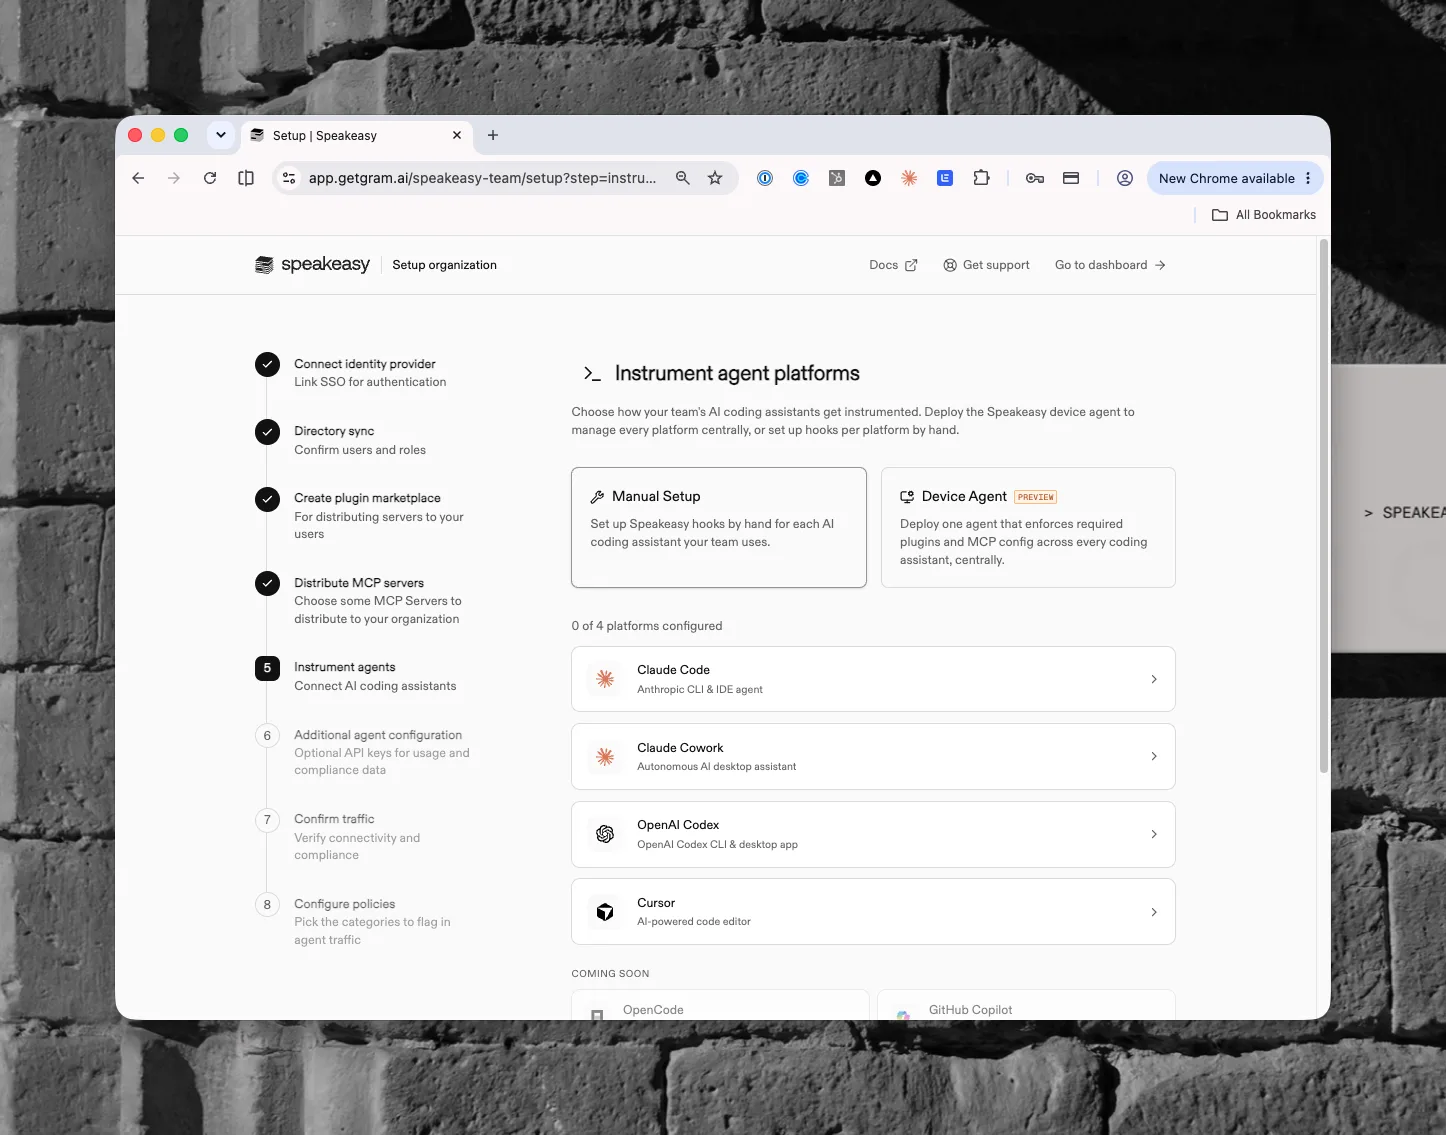This screenshot has height=1135, width=1446.
Task: Open the Chrome side panel icon
Action: tap(246, 178)
